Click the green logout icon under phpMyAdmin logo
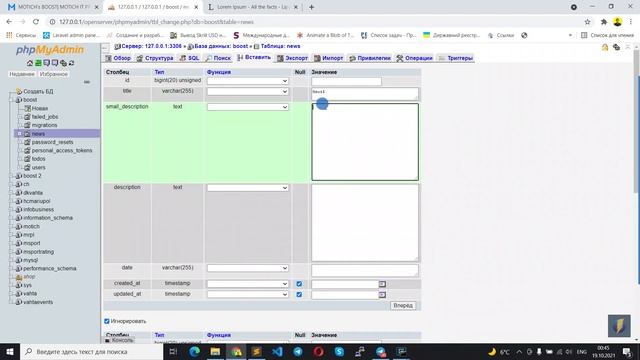Viewport: 640px width, 360px height. [x=38, y=63]
